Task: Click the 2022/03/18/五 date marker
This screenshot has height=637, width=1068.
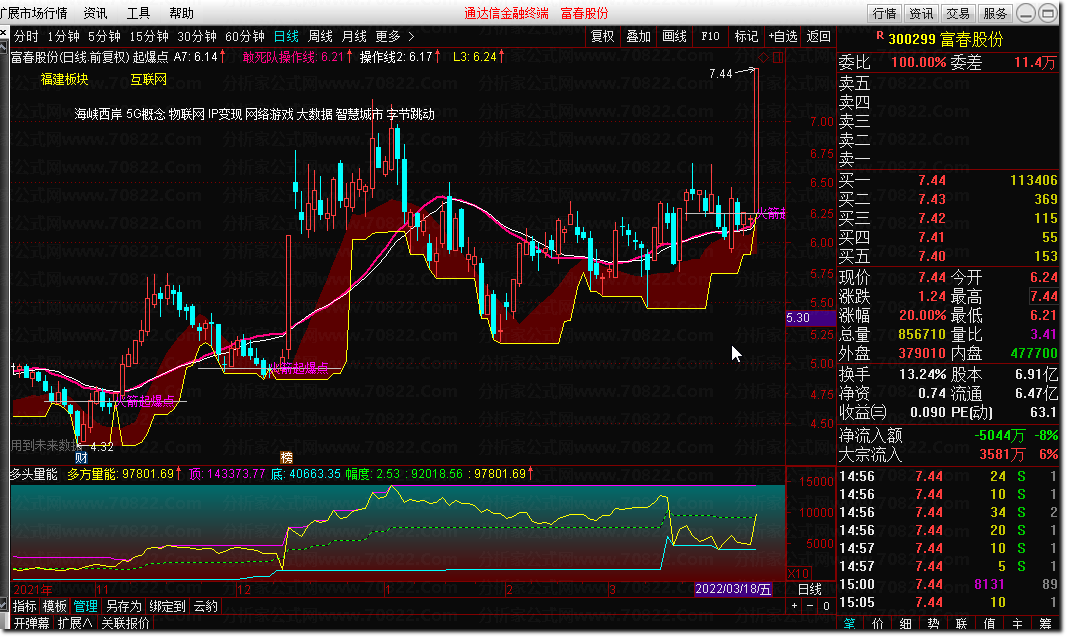Action: coord(733,589)
